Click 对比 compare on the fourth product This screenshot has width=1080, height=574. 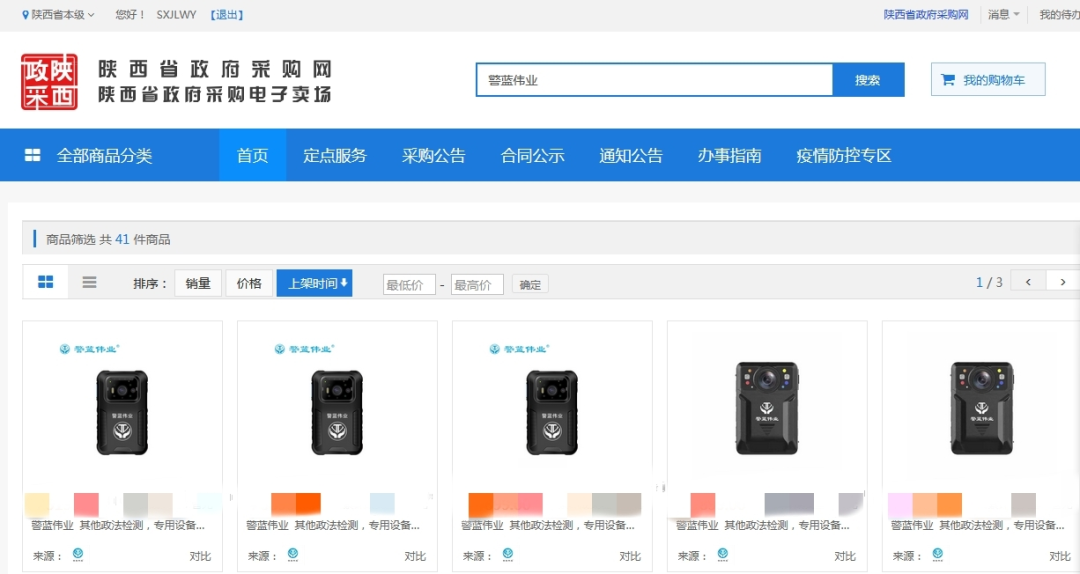[x=845, y=556]
